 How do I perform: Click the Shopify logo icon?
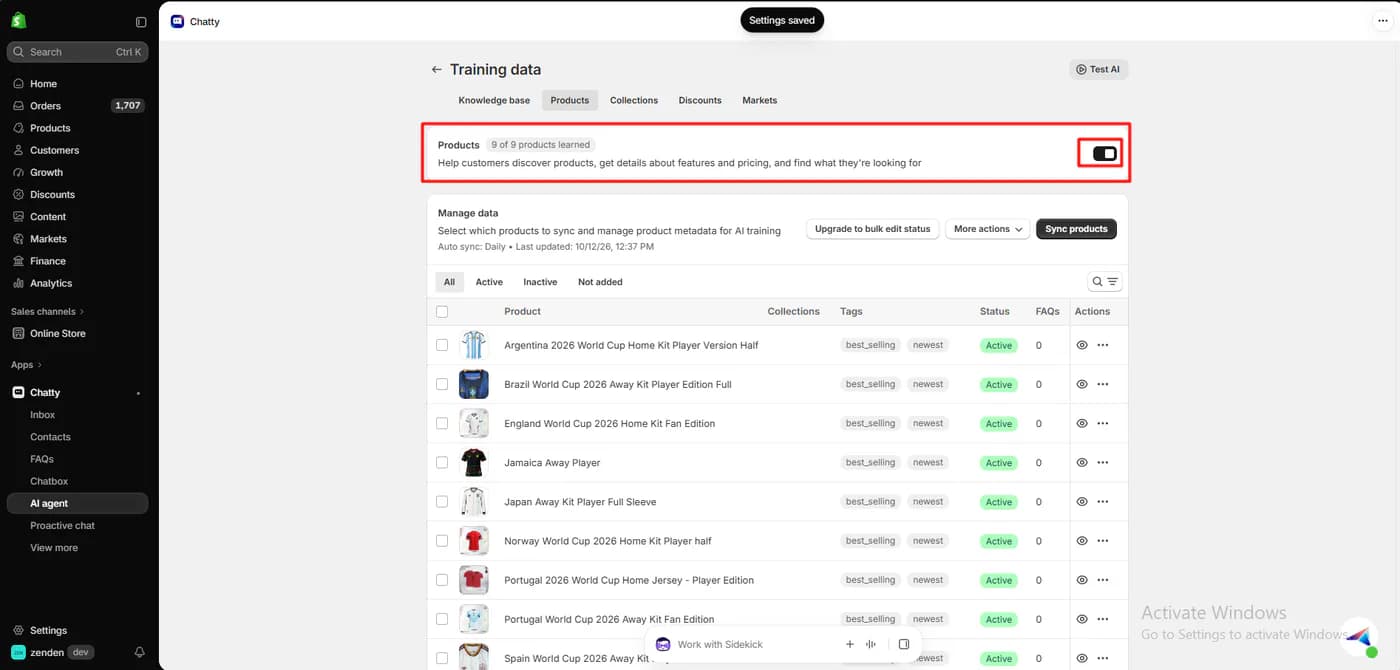[18, 21]
